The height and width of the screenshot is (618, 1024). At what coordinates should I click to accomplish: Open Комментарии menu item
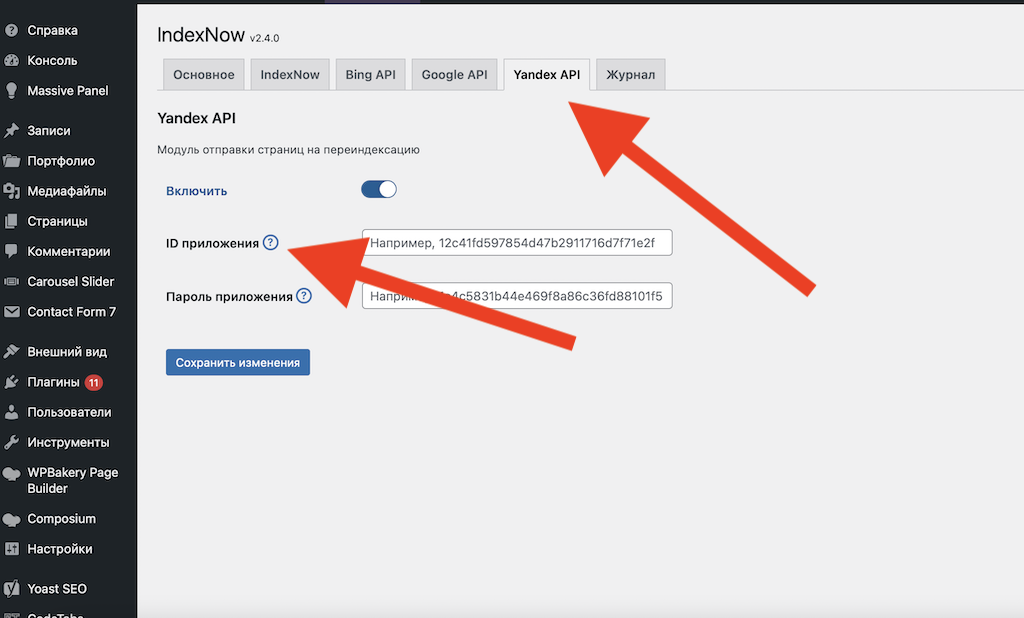pyautogui.click(x=69, y=252)
